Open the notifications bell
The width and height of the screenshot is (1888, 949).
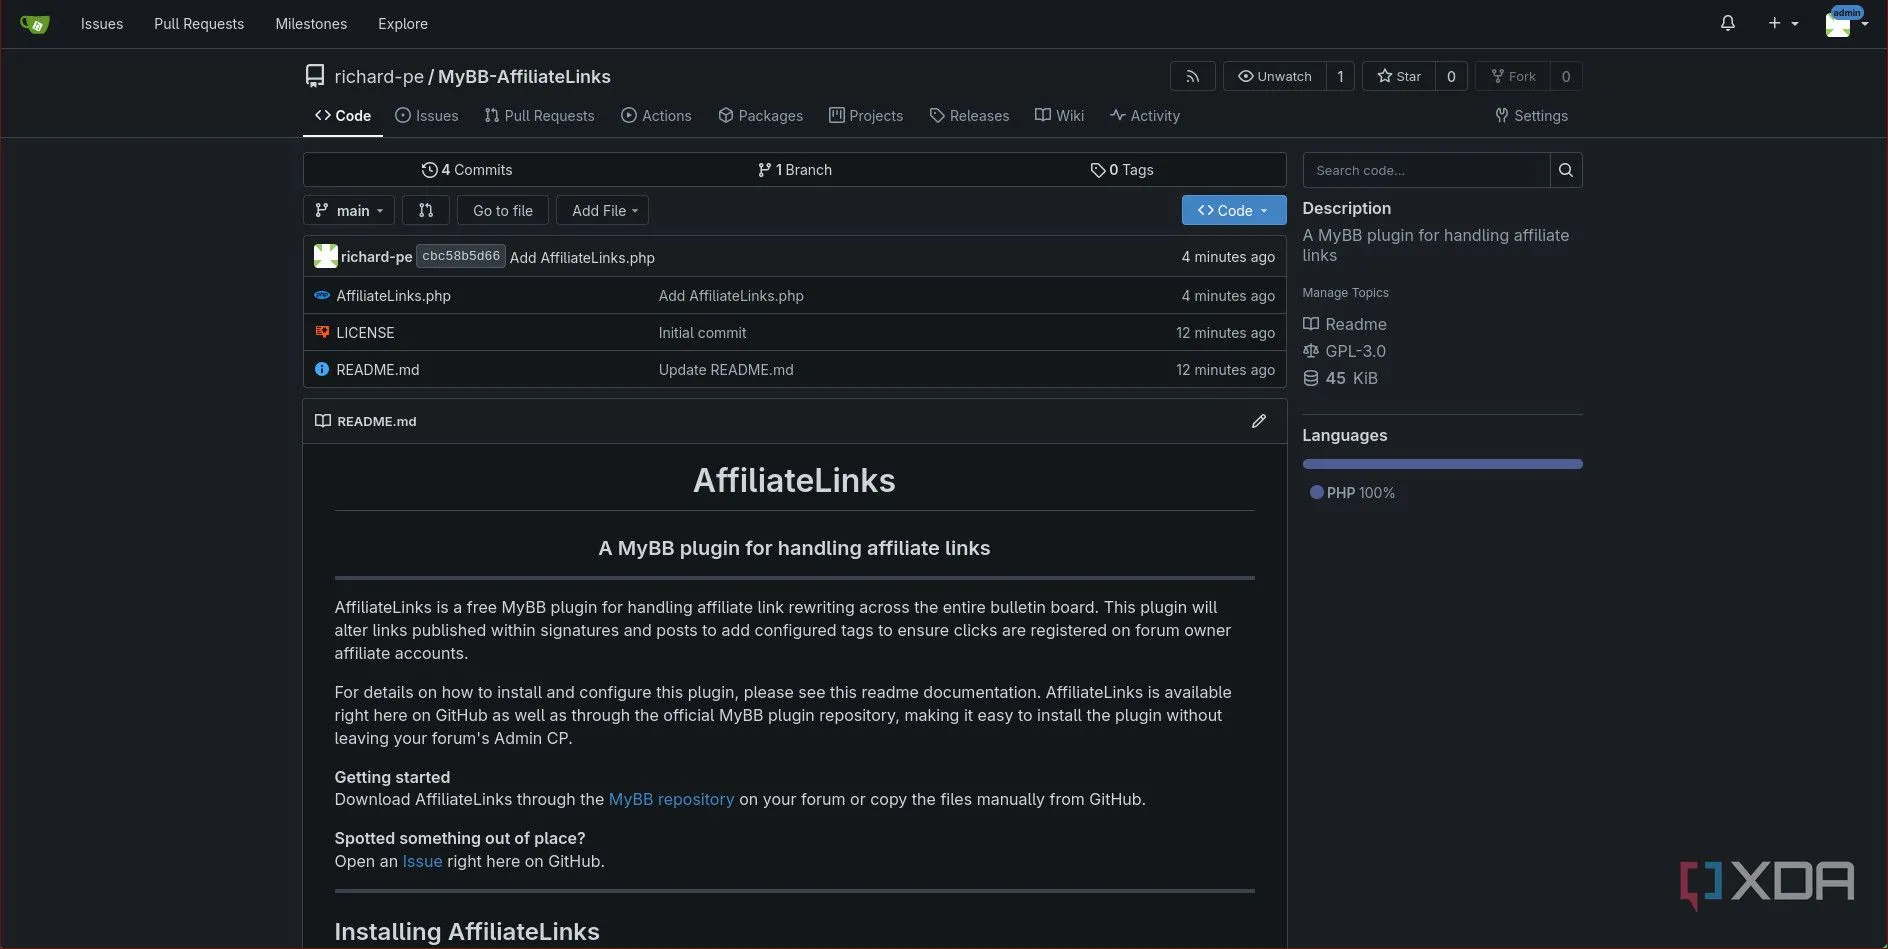1728,23
